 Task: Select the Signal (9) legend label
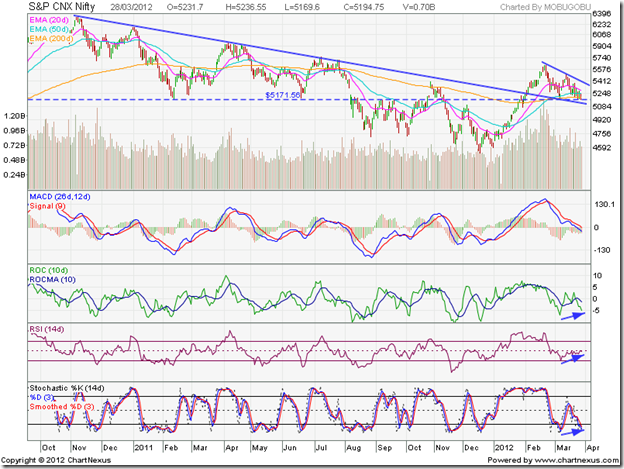point(47,206)
